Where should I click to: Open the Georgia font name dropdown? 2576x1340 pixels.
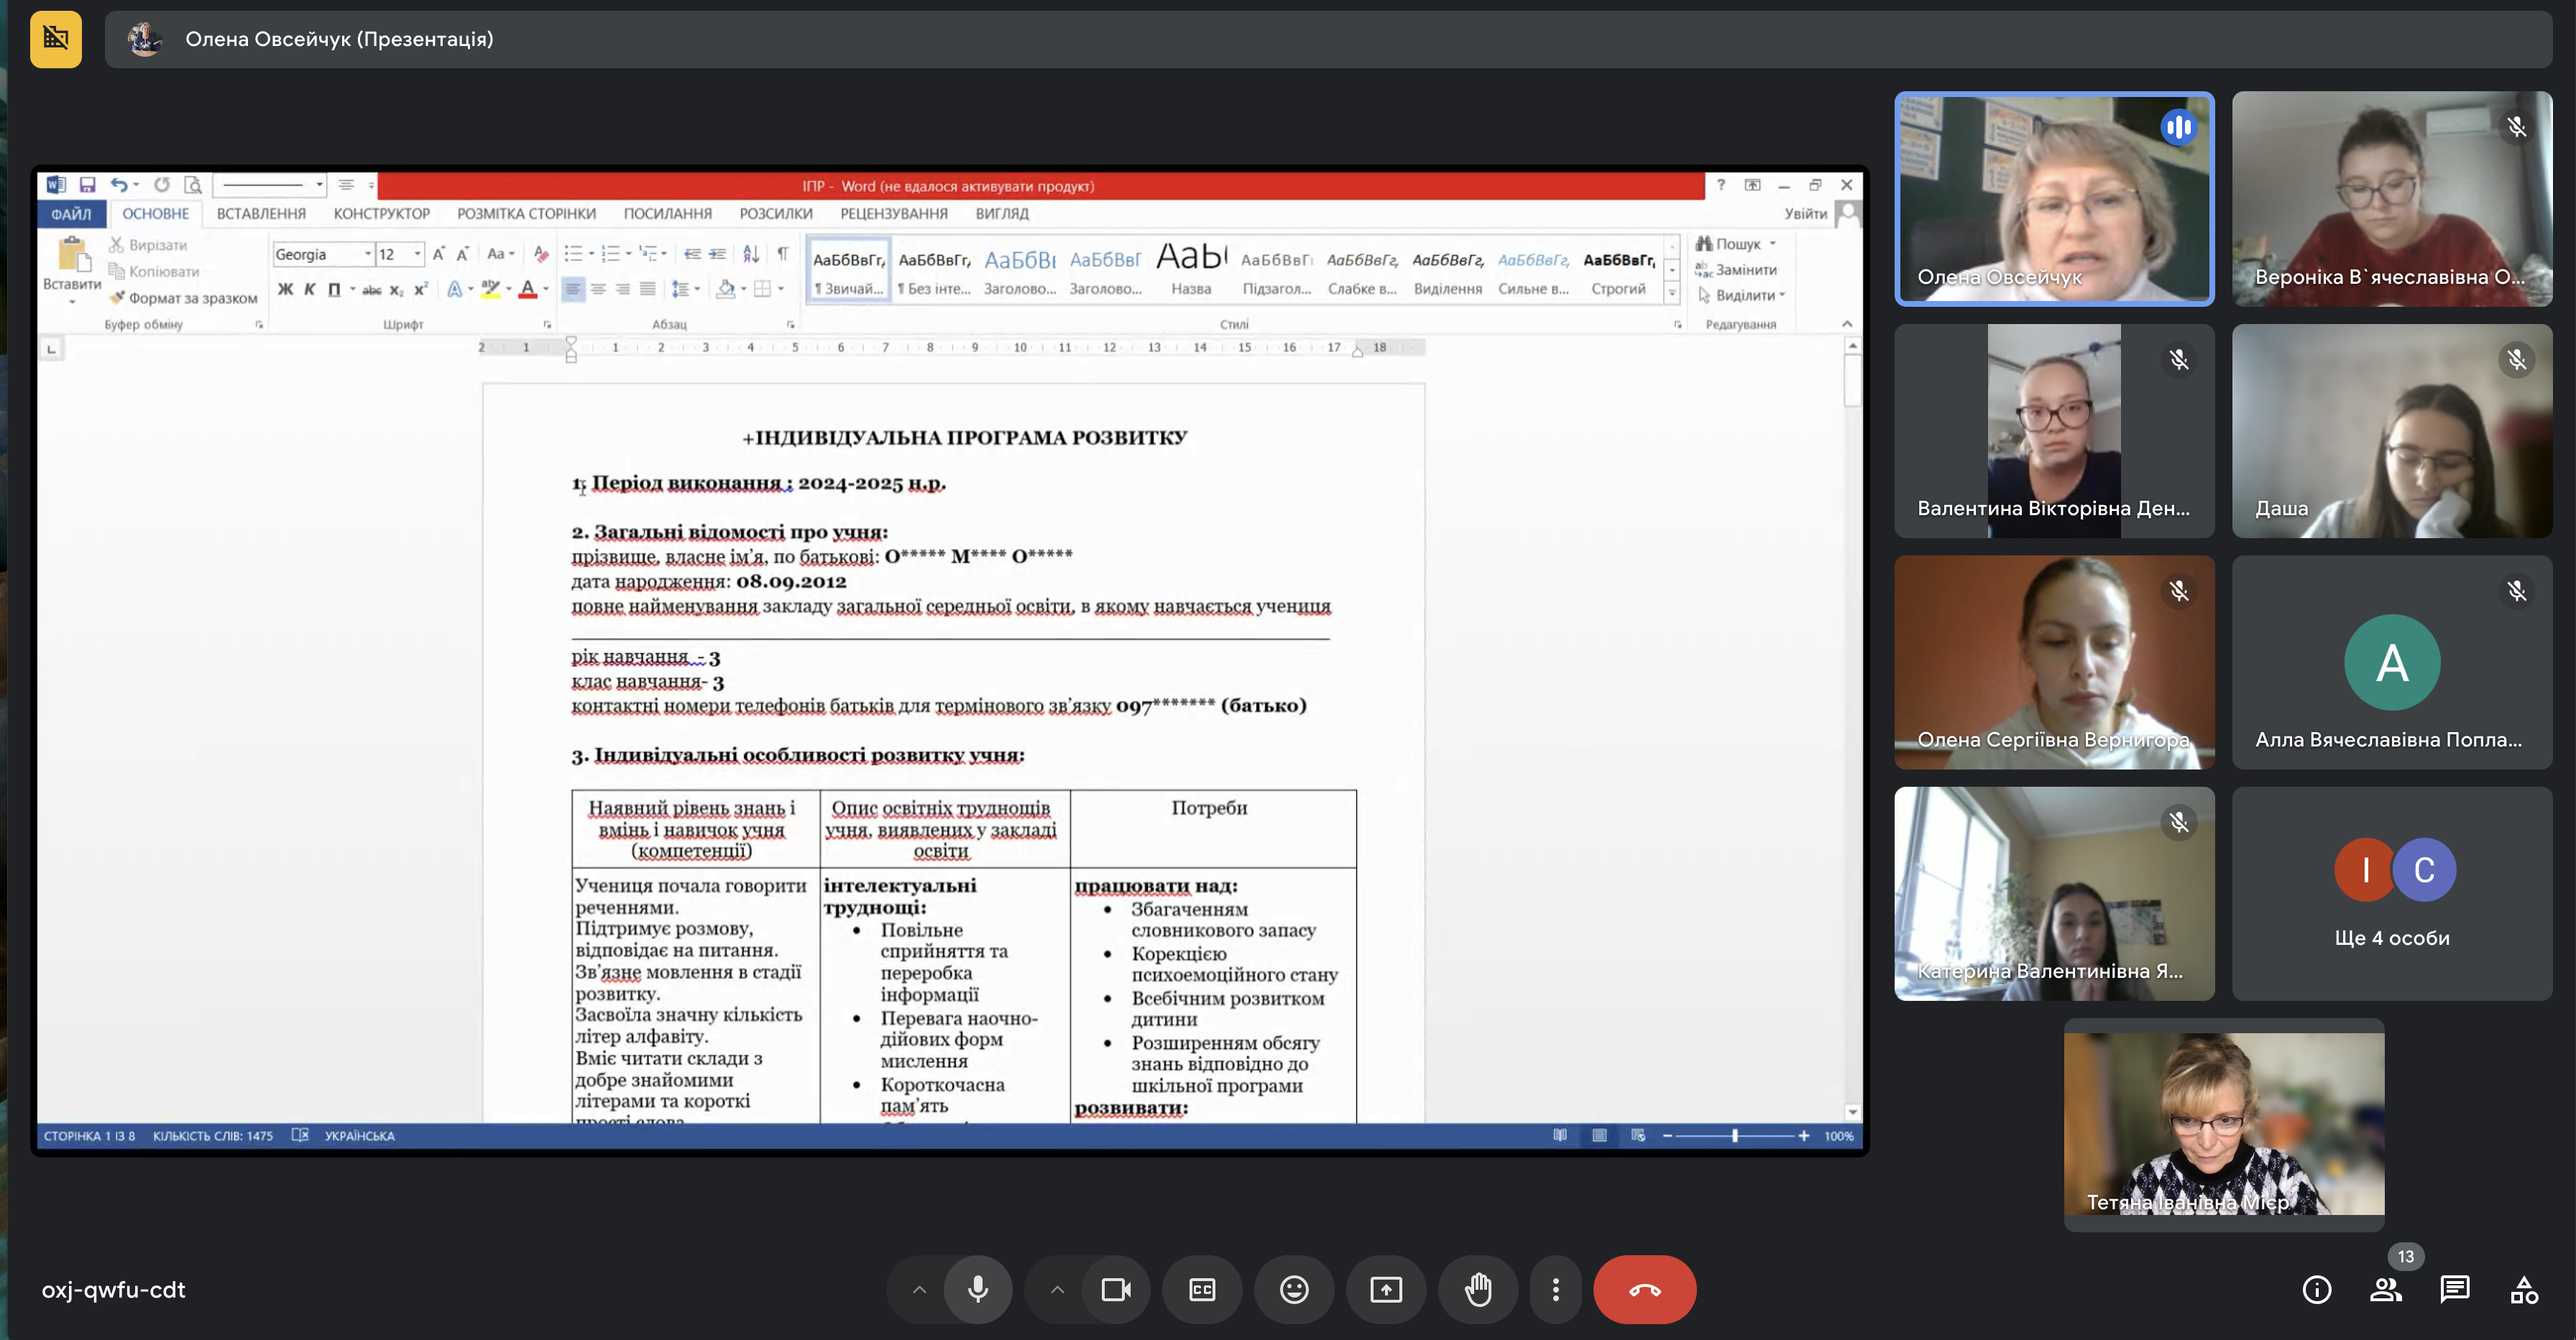coord(368,254)
